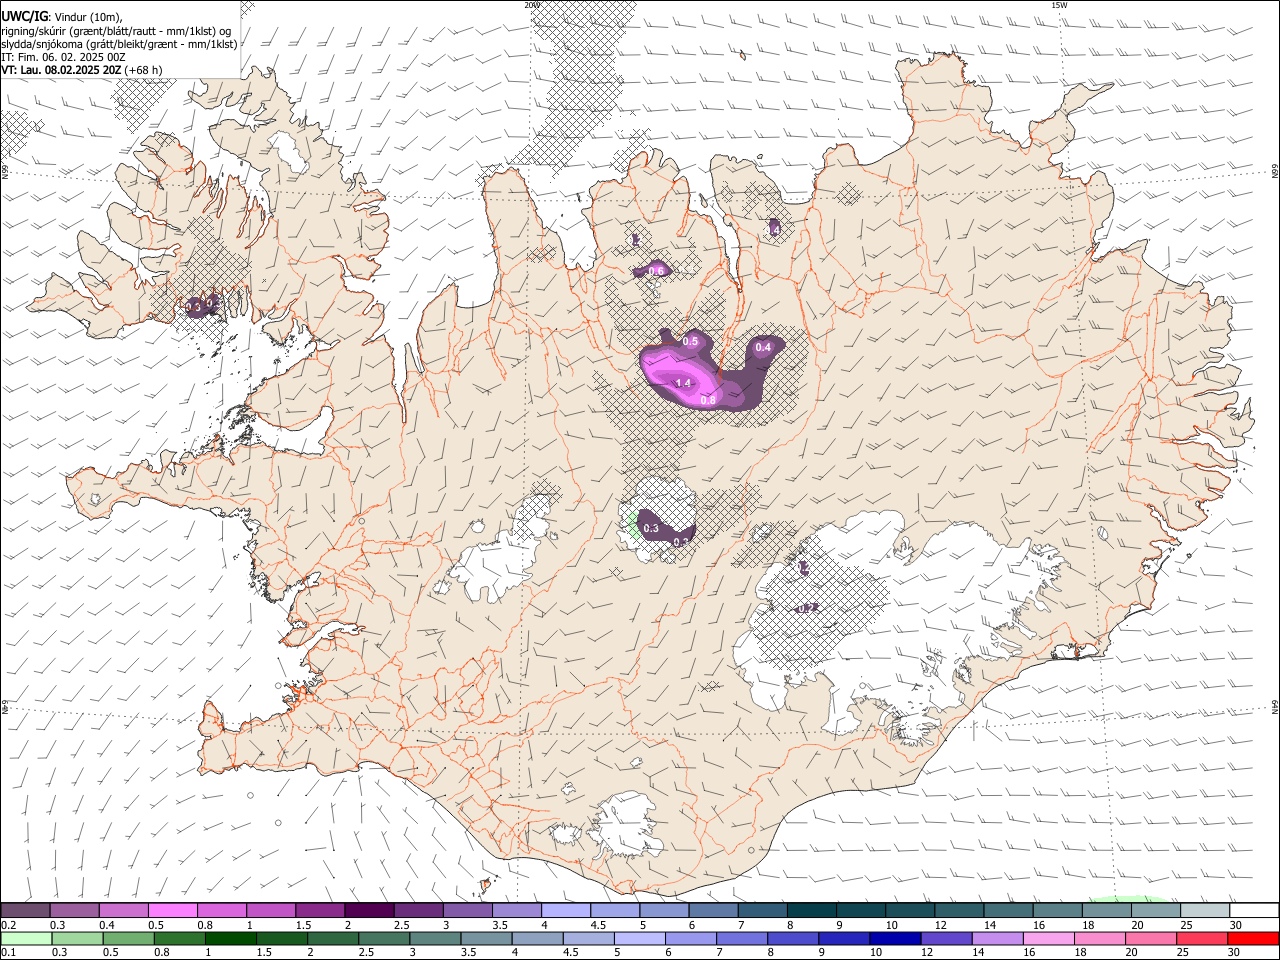This screenshot has width=1280, height=960.
Task: Click the 66N latitude label on the right edge
Action: (x=1274, y=172)
